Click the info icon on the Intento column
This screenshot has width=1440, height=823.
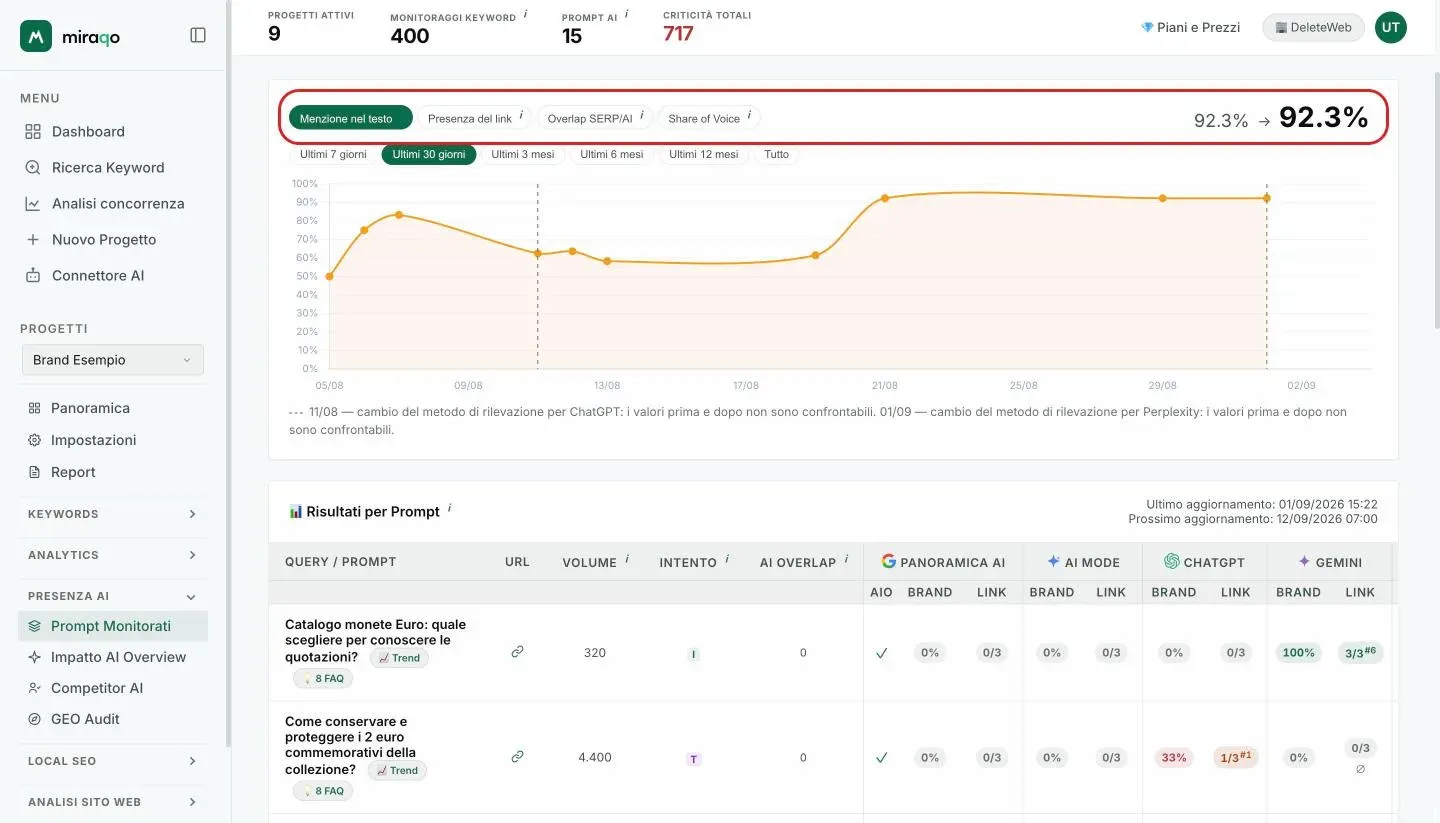coord(727,560)
